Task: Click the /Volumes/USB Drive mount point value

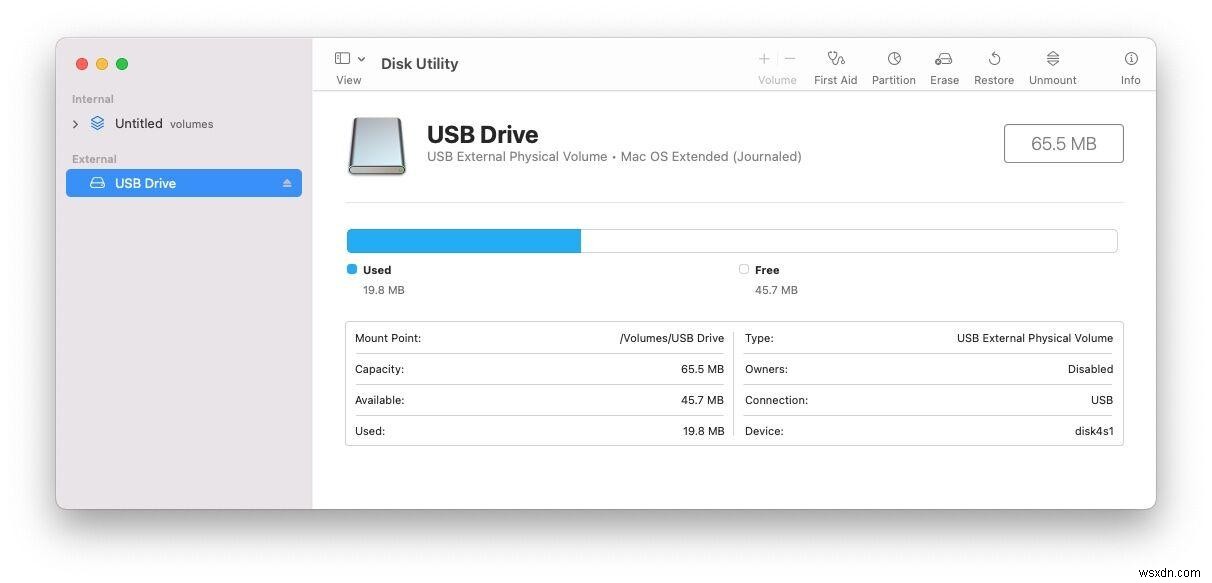Action: click(x=671, y=338)
